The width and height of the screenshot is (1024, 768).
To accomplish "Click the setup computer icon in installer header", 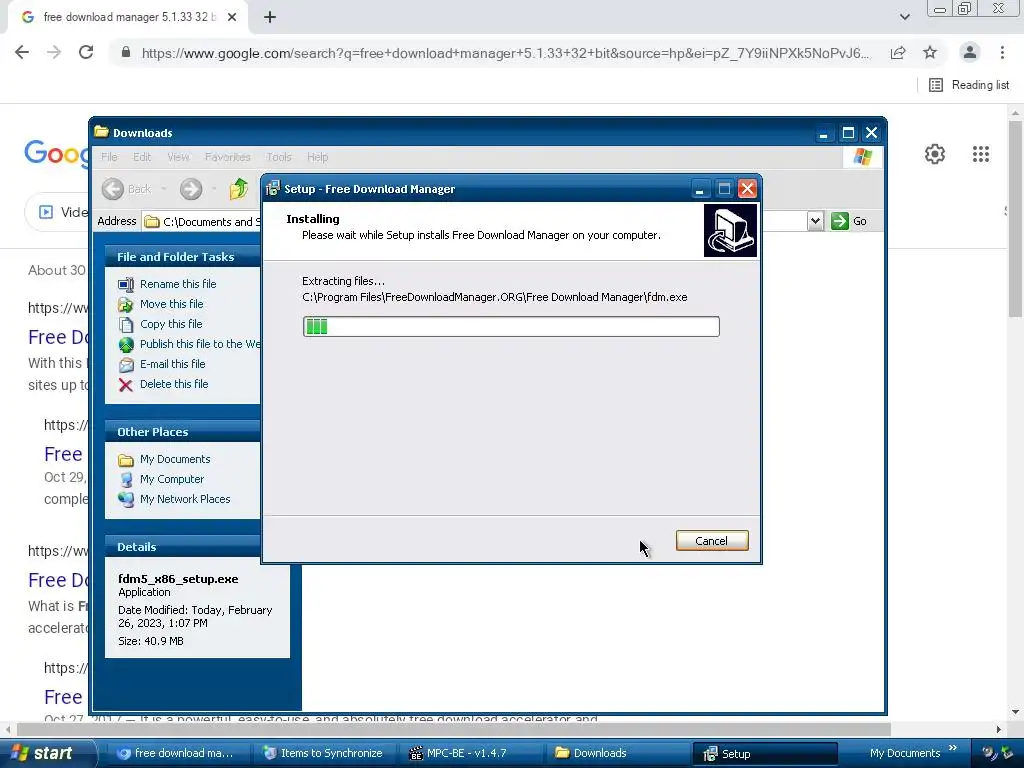I will [x=730, y=231].
